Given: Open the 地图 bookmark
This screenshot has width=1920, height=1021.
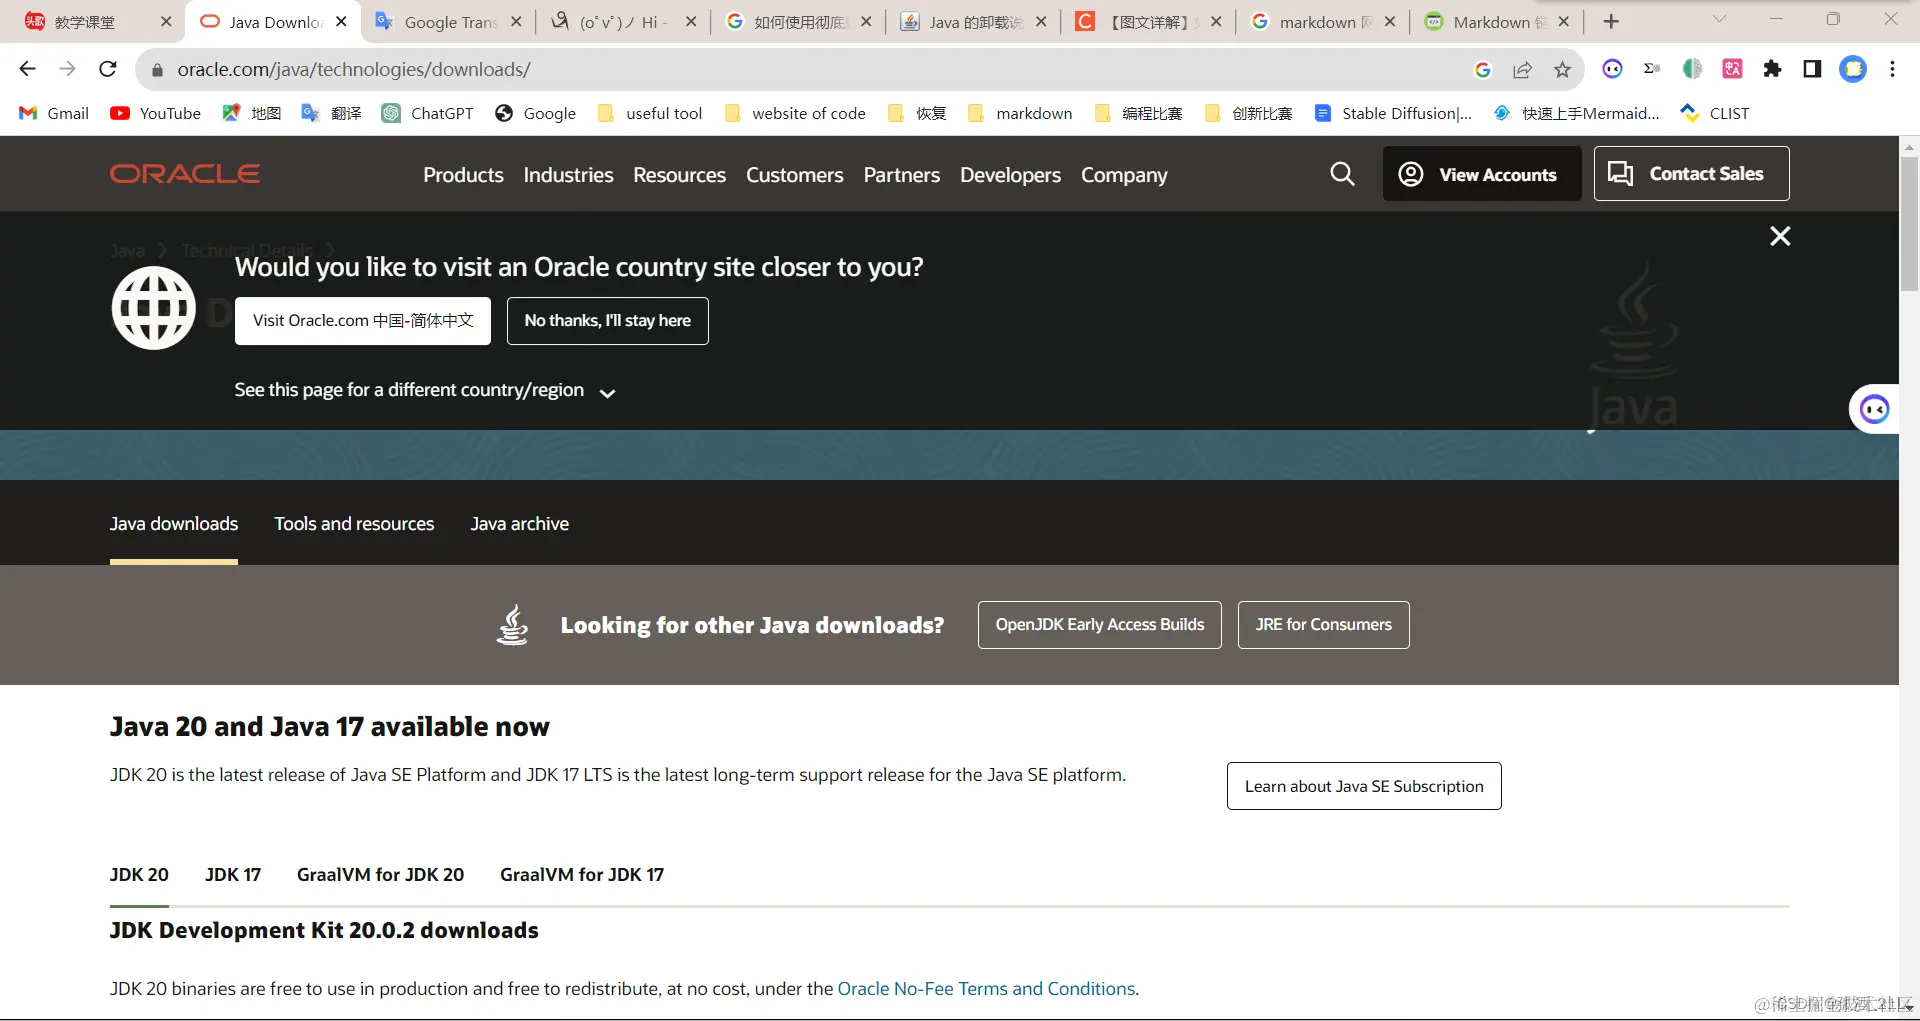Looking at the screenshot, I should point(251,113).
